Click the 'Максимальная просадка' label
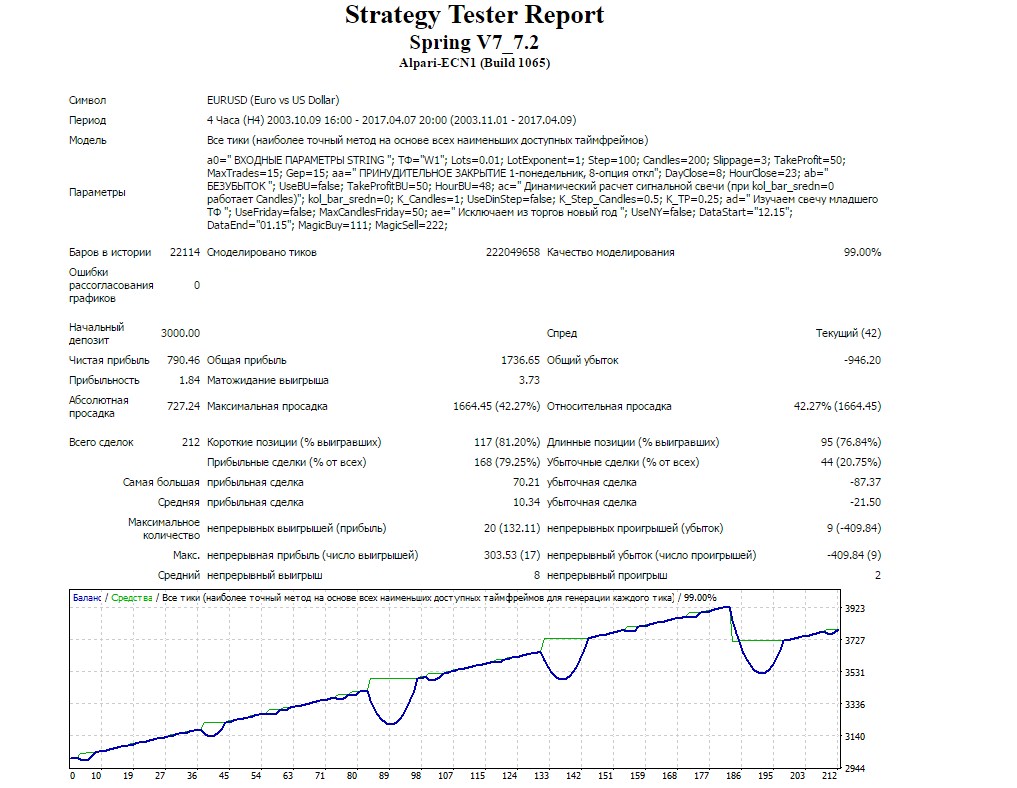 (x=267, y=406)
